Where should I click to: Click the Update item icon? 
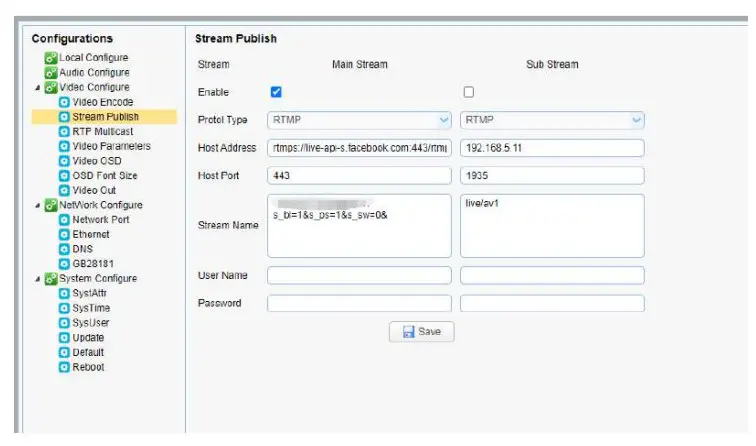[64, 338]
